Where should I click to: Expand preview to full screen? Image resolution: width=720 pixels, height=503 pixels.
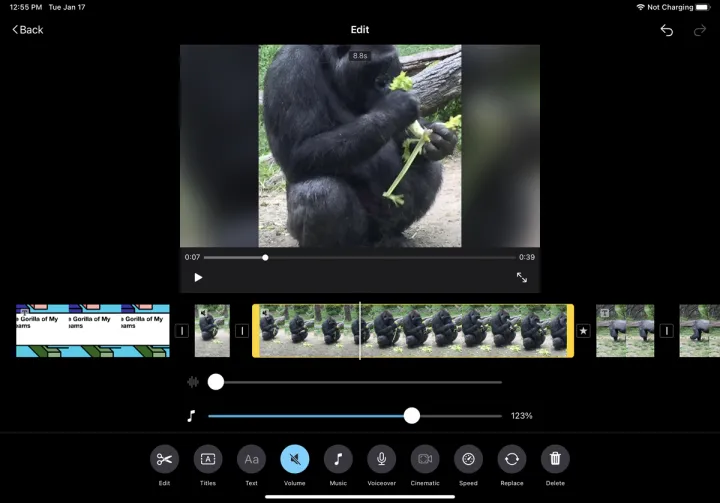(x=521, y=277)
